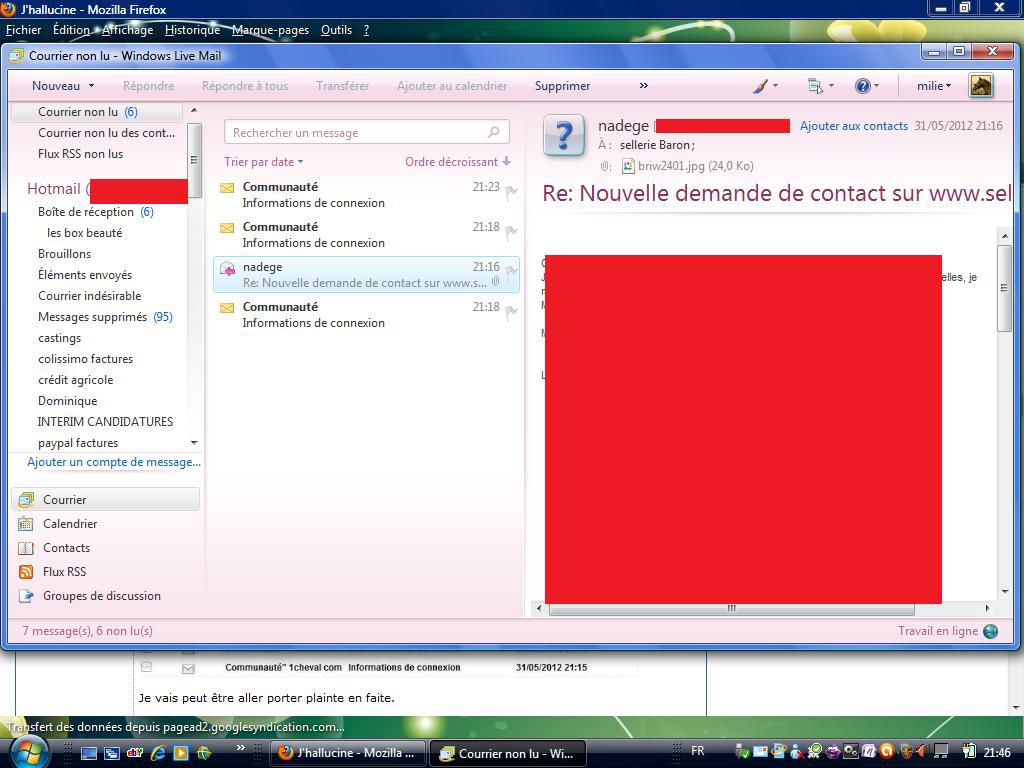The height and width of the screenshot is (768, 1024).
Task: Click the Windows Start orb
Action: [27, 751]
